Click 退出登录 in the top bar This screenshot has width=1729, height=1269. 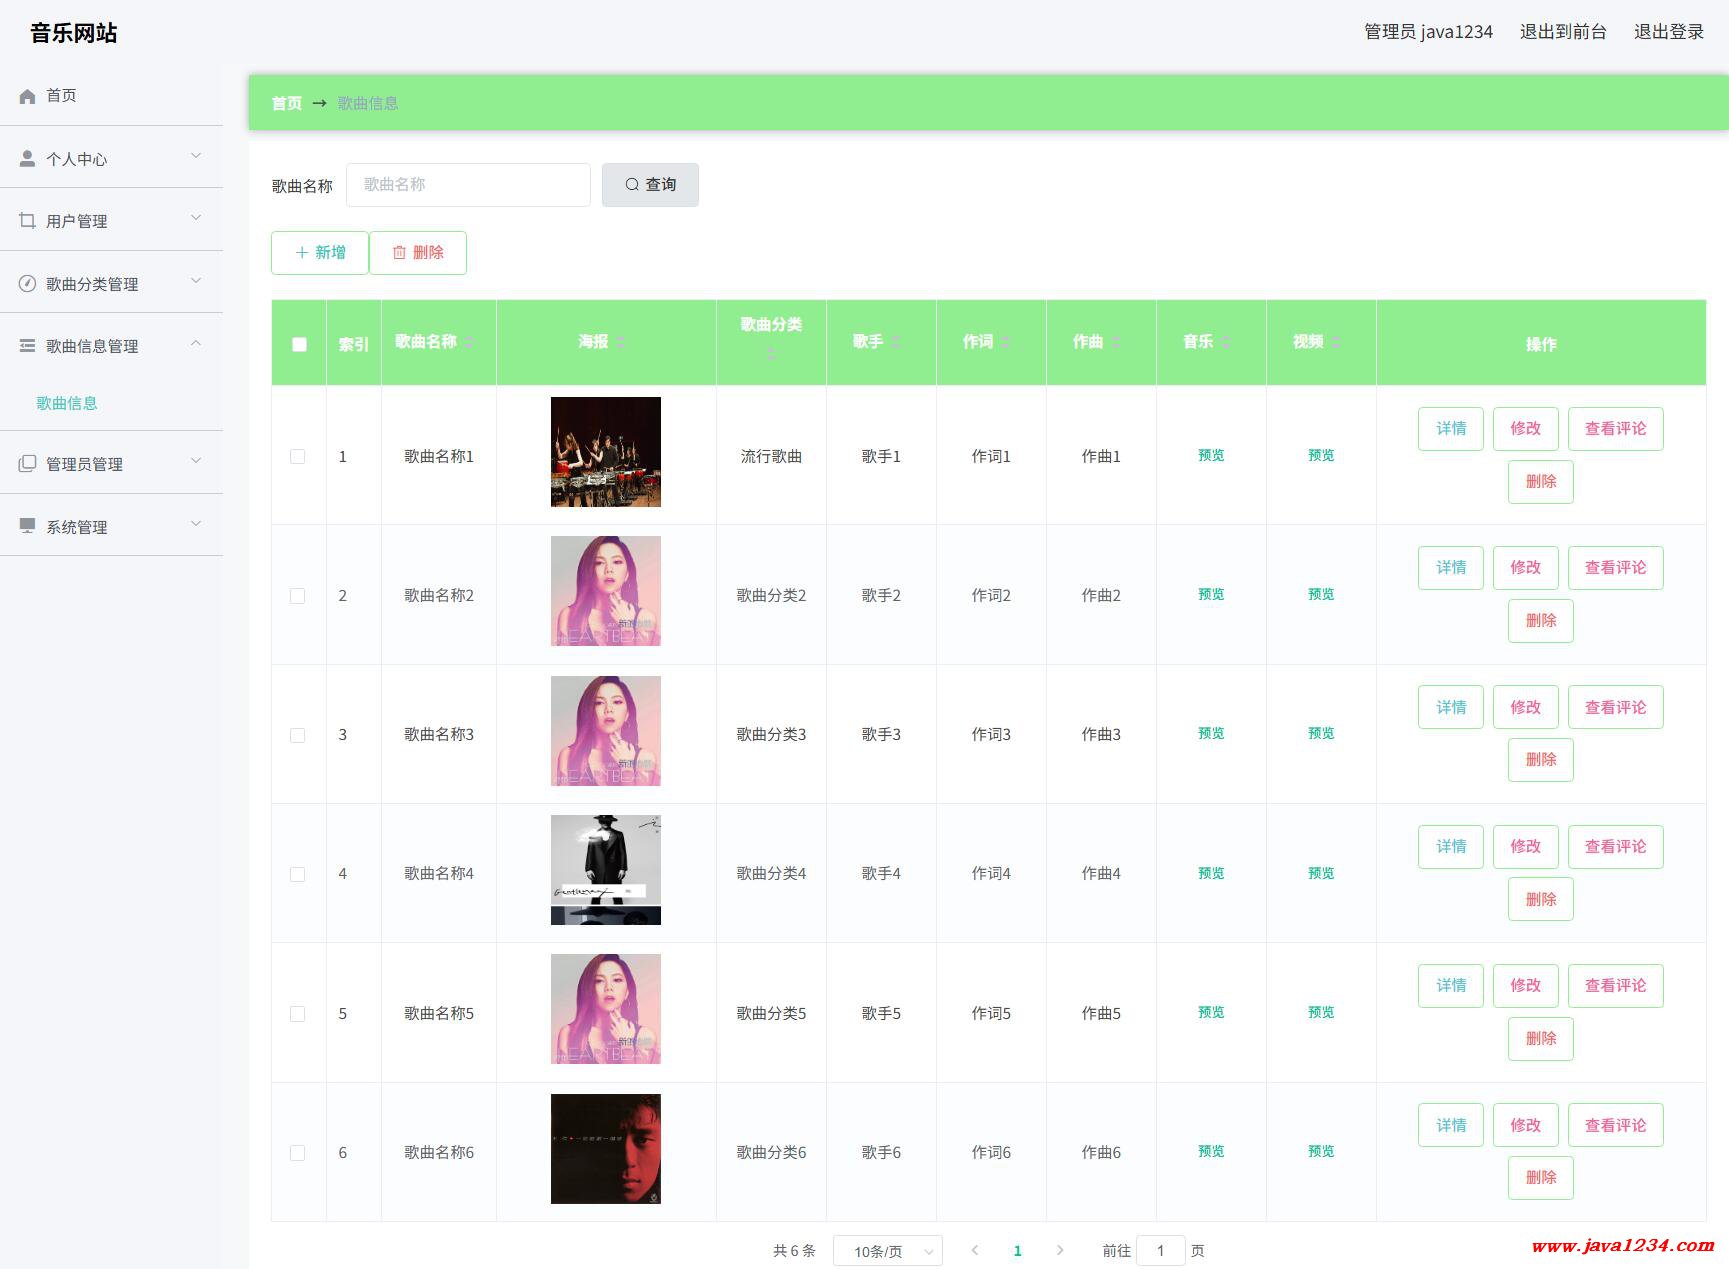click(1668, 32)
